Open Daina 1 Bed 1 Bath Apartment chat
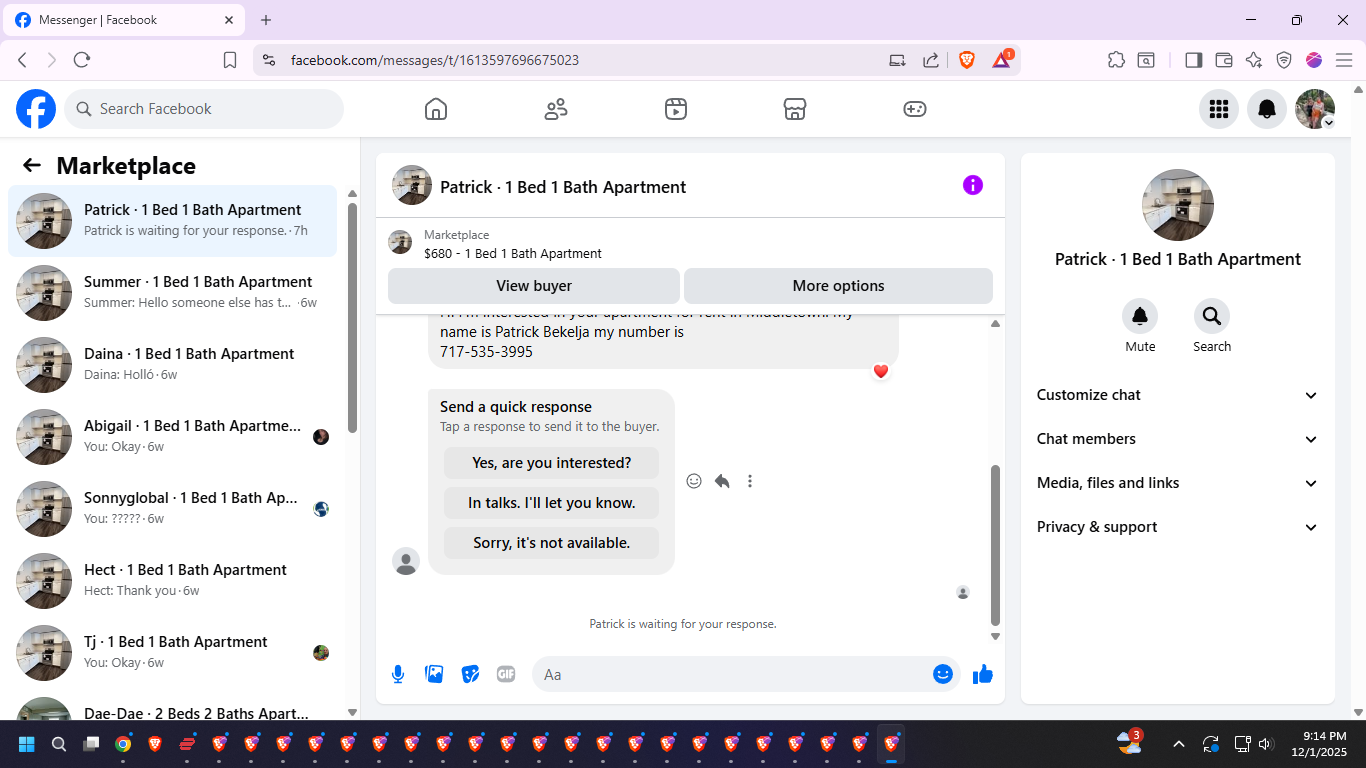Image resolution: width=1366 pixels, height=768 pixels. pos(172,365)
